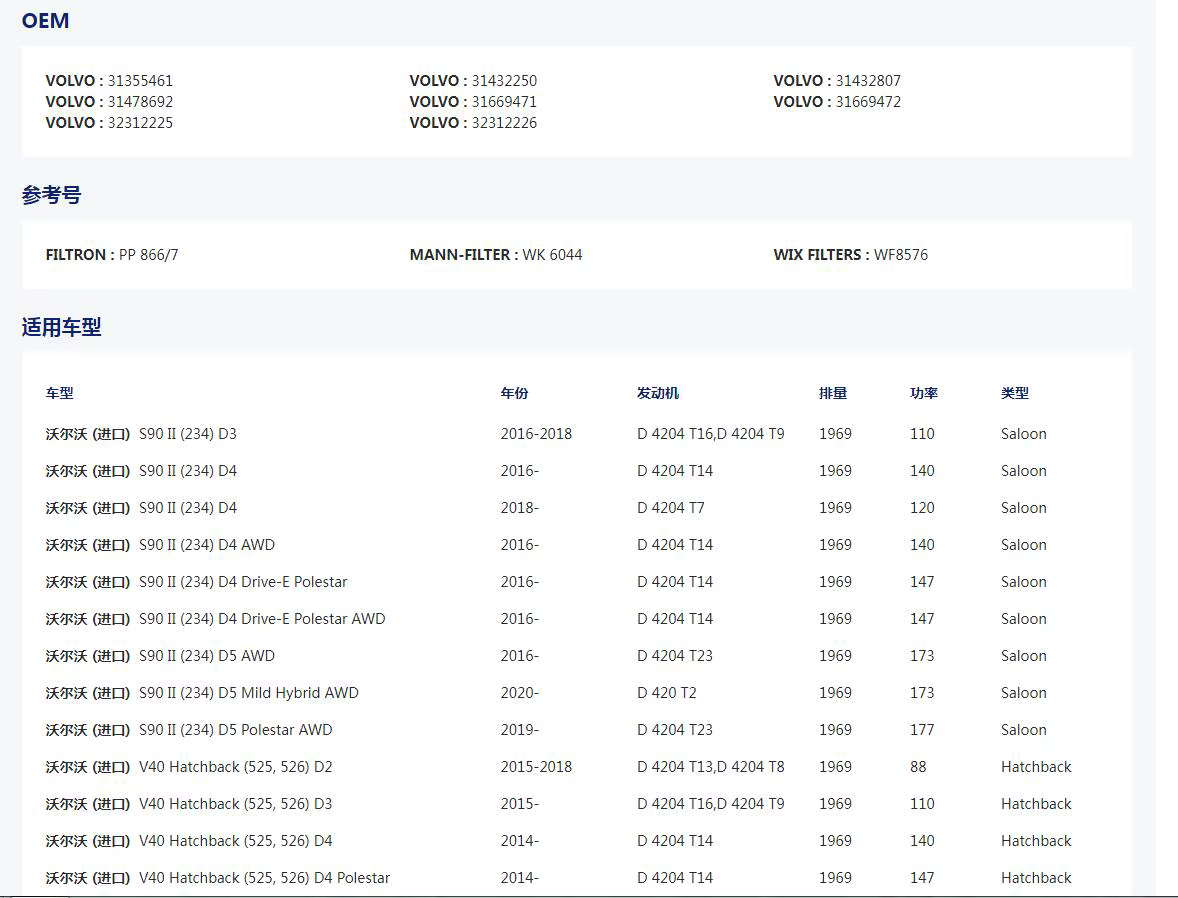Click the 功率 column header

[x=924, y=393]
